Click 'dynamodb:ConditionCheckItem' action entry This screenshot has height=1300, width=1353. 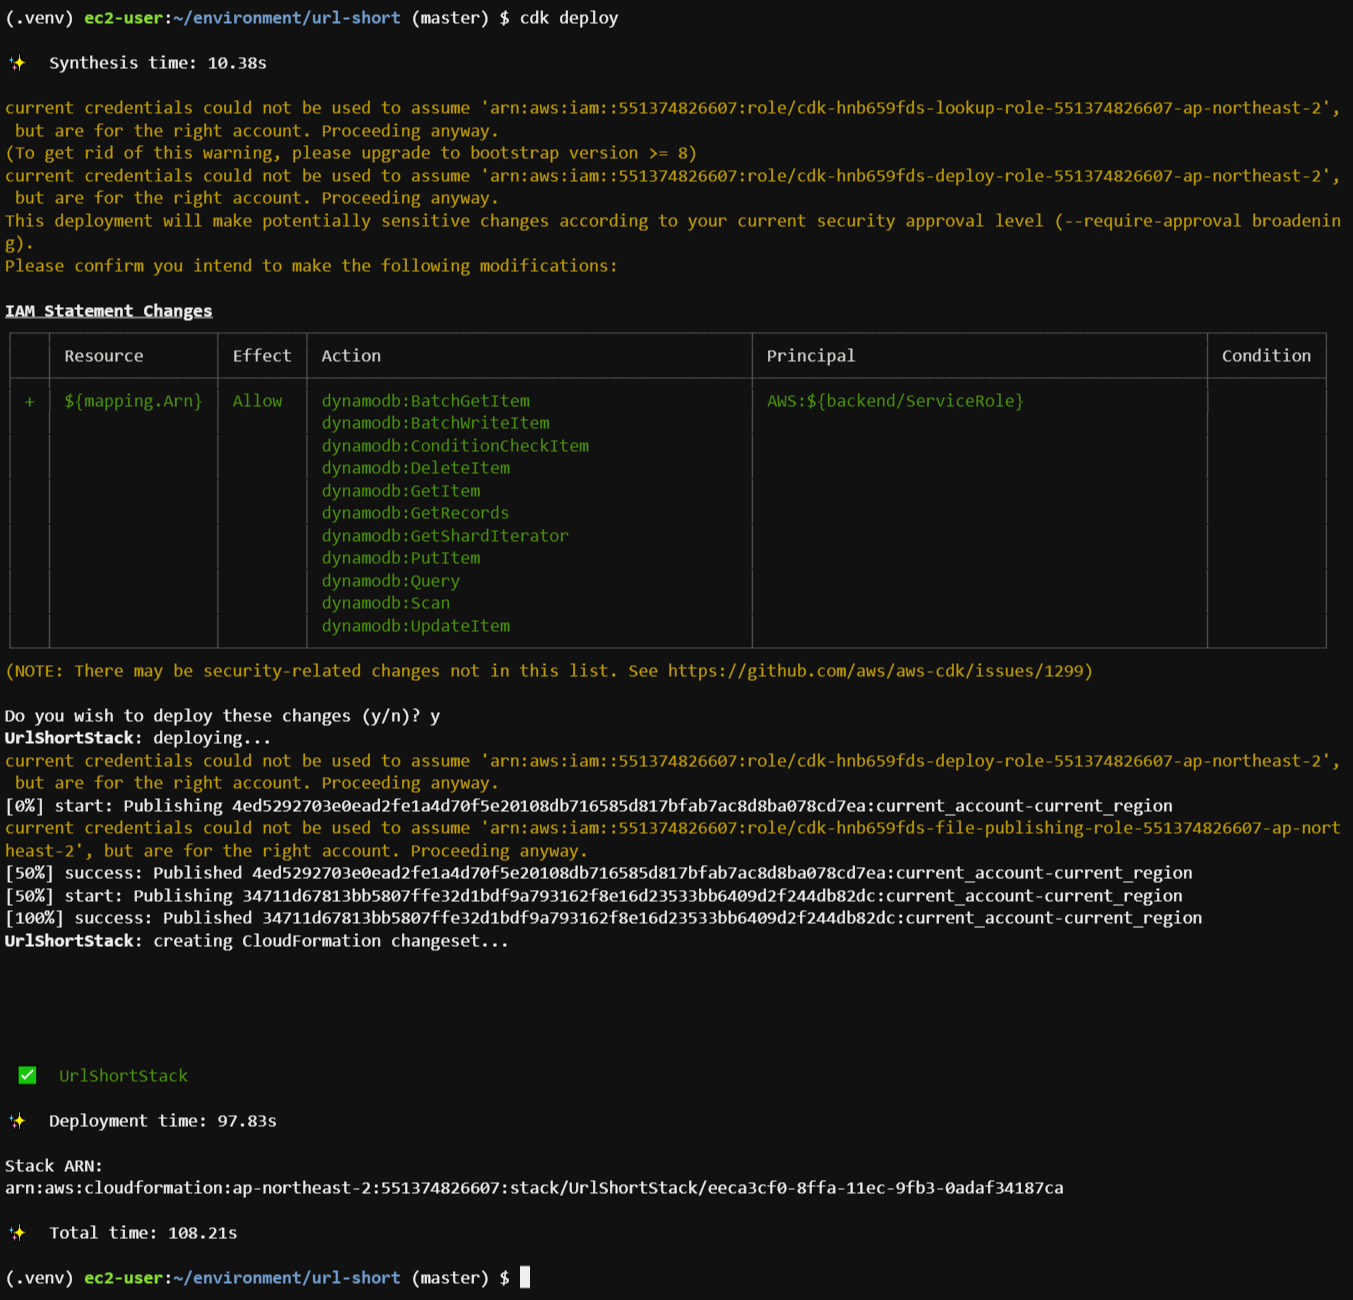455,446
